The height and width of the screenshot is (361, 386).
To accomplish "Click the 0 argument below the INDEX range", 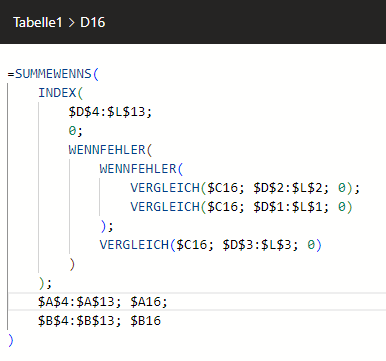I will 72,131.
